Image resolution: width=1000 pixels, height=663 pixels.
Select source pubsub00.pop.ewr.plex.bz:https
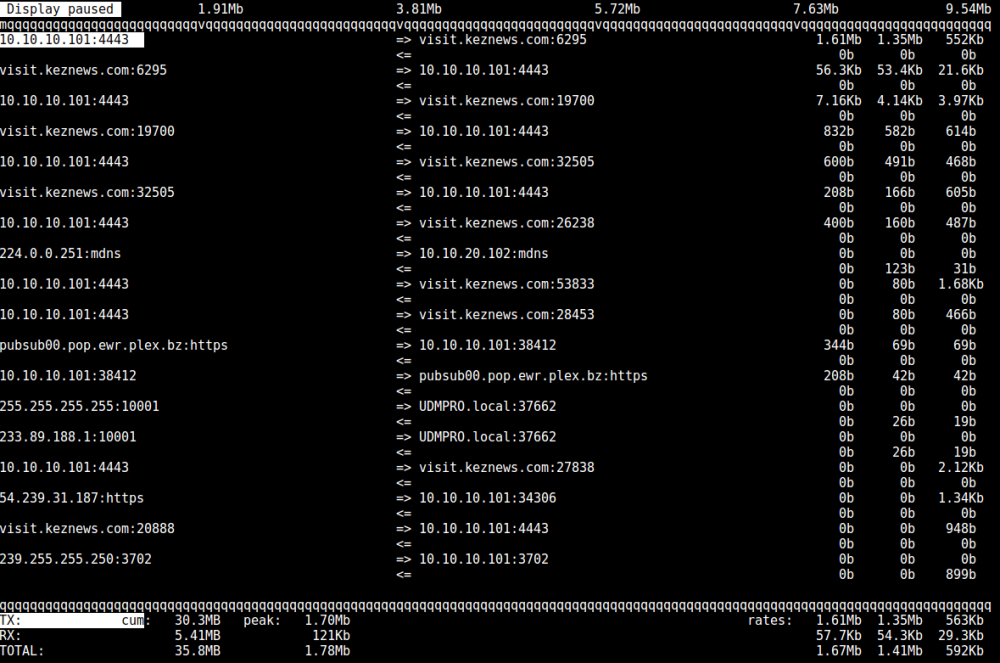(x=114, y=346)
